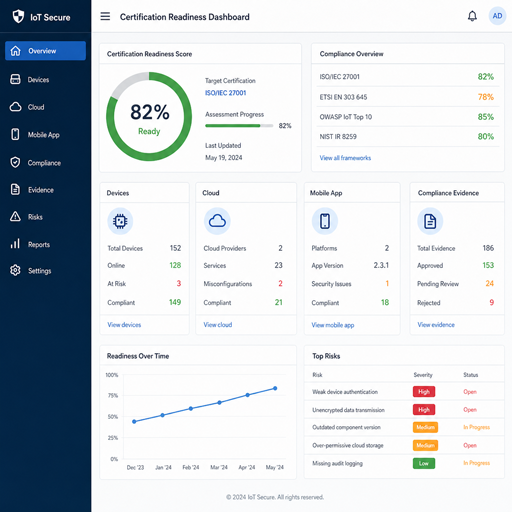Click the Total Devices value 152
The width and height of the screenshot is (512, 512).
[175, 248]
